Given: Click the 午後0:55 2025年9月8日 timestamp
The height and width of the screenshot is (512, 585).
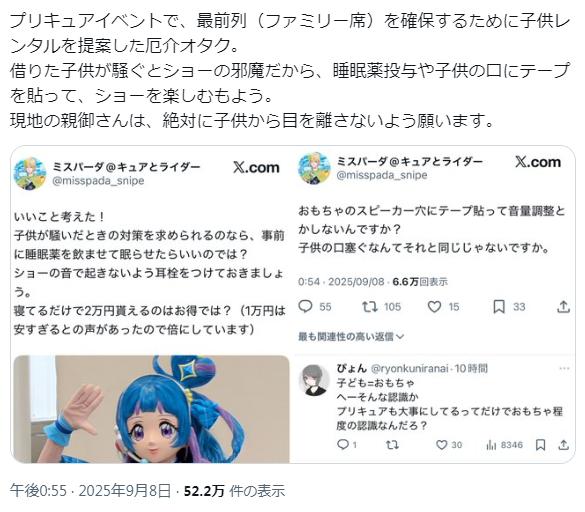Looking at the screenshot, I should [x=91, y=491].
